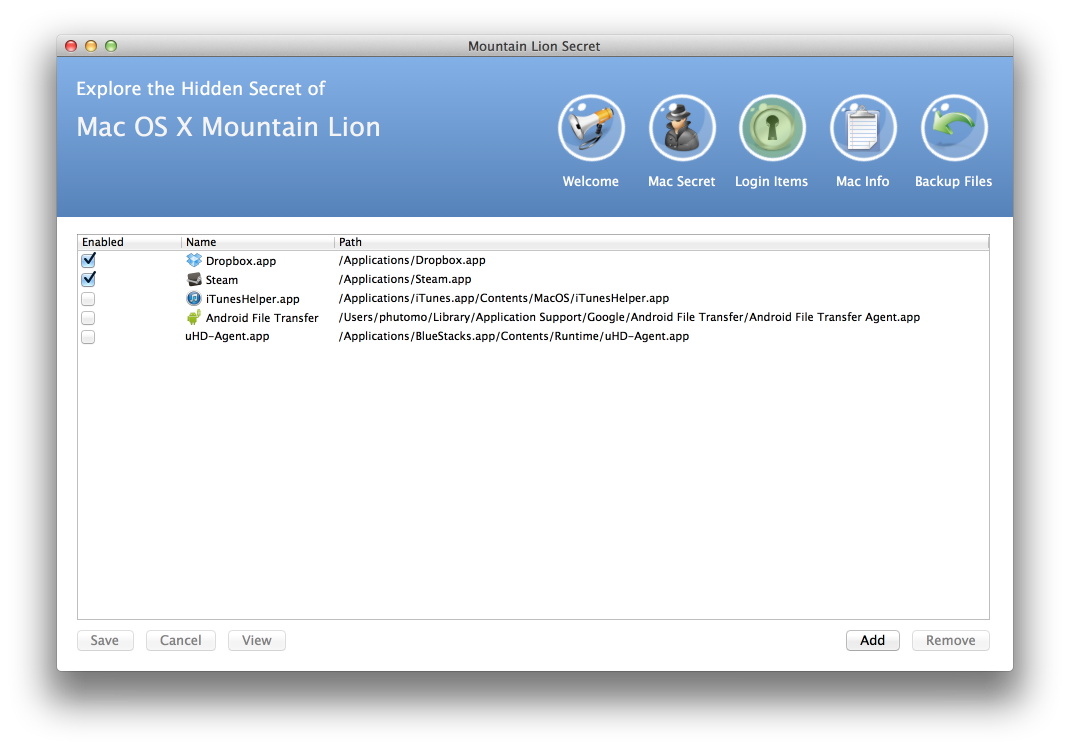Close the Mountain Lion Secret window
Viewport: 1070px width, 750px height.
point(71,46)
